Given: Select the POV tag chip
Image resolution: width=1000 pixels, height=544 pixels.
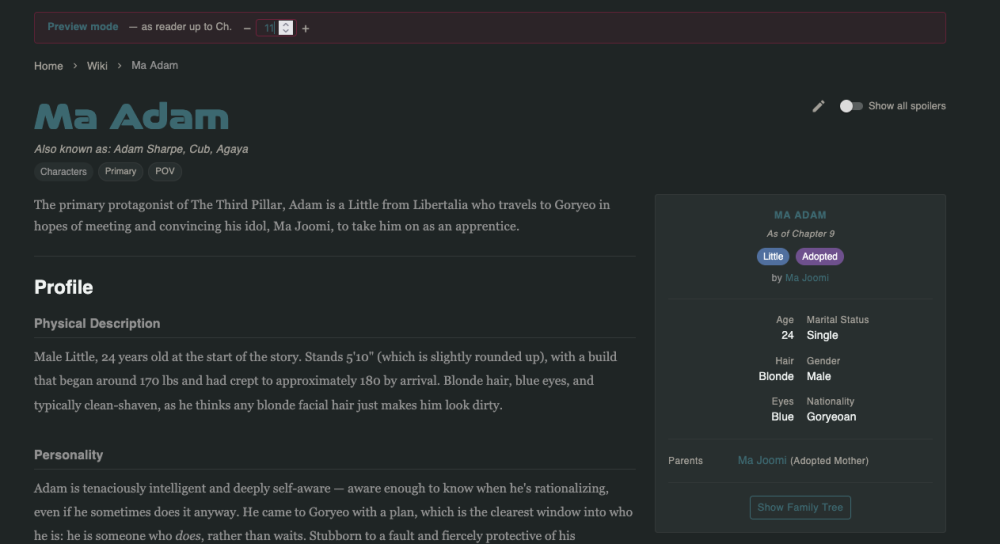Looking at the screenshot, I should [165, 172].
